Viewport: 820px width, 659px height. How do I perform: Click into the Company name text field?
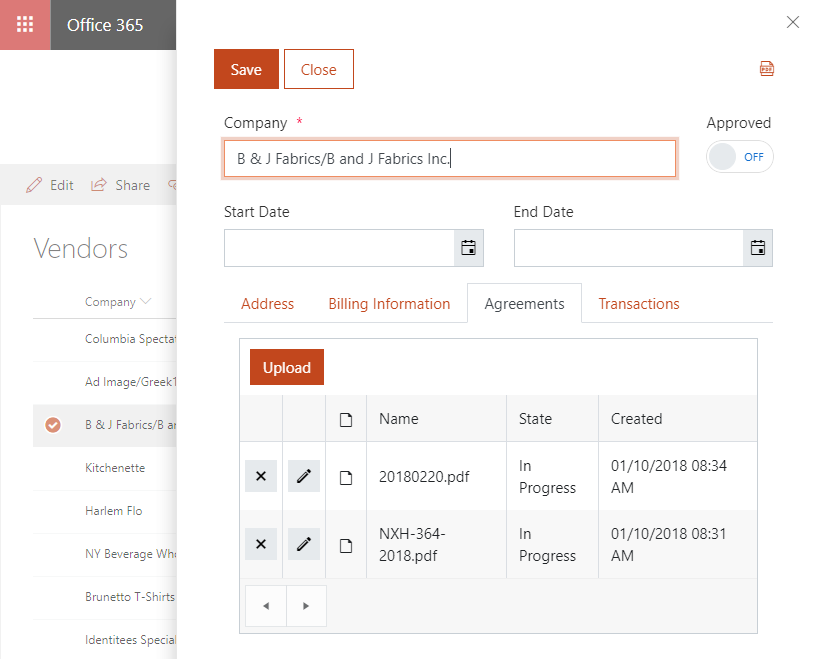(449, 159)
